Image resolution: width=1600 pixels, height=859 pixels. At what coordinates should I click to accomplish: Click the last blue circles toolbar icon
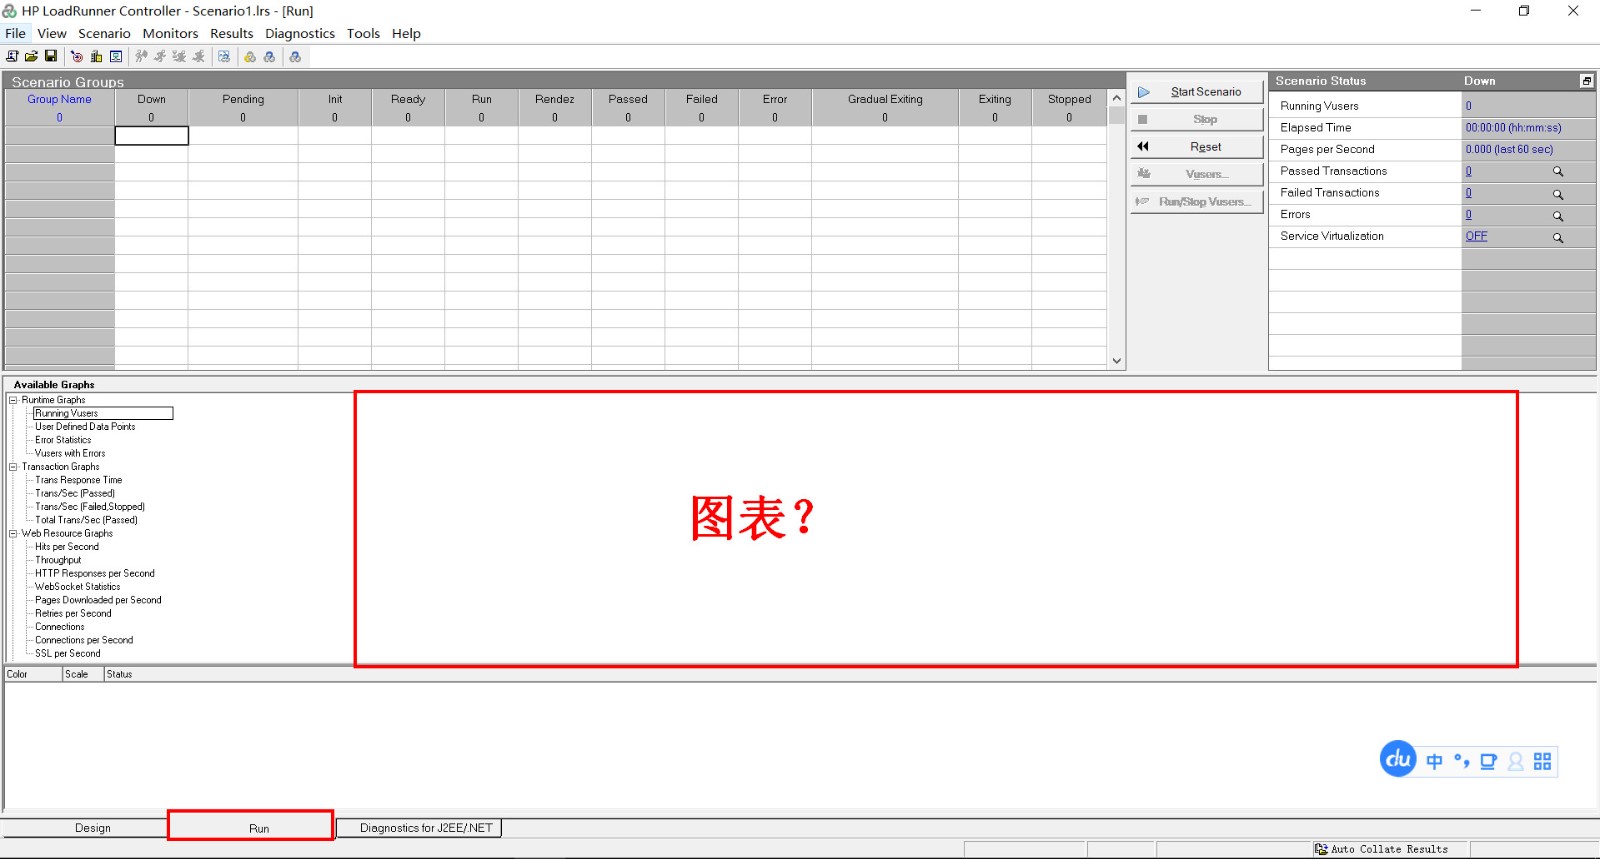point(295,56)
